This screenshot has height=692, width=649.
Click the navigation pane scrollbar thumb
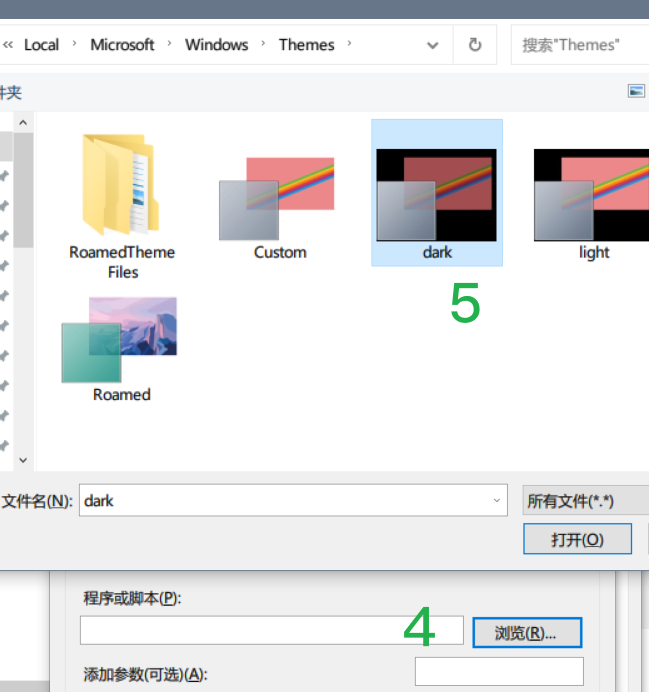click(23, 190)
